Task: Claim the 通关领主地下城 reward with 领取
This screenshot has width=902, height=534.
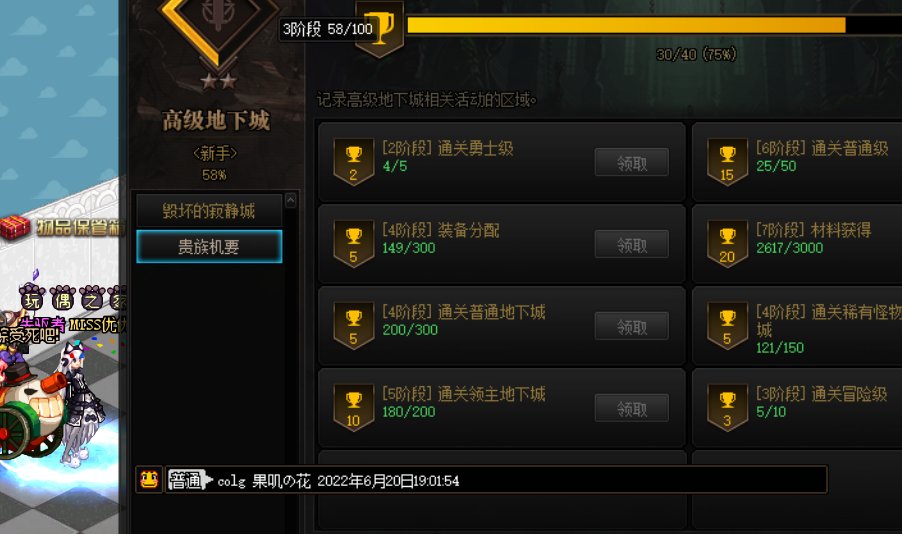Action: tap(632, 408)
